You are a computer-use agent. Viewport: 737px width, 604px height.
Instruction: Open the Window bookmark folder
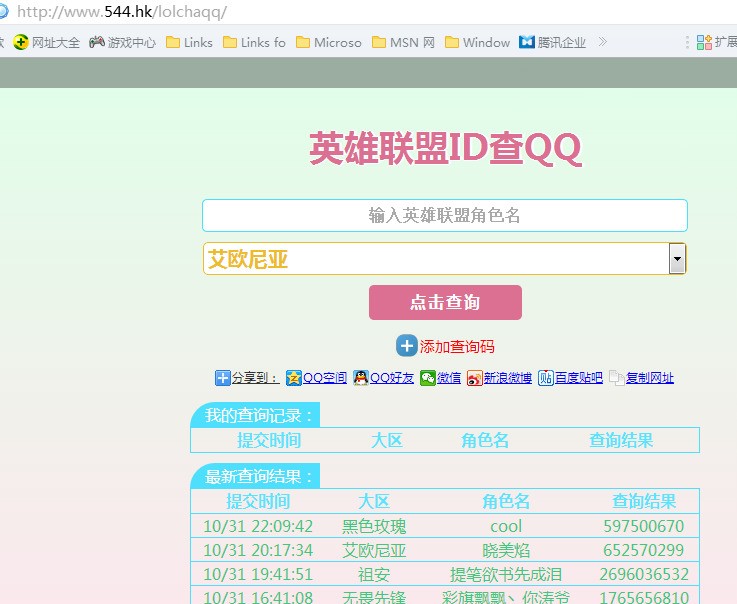[477, 42]
